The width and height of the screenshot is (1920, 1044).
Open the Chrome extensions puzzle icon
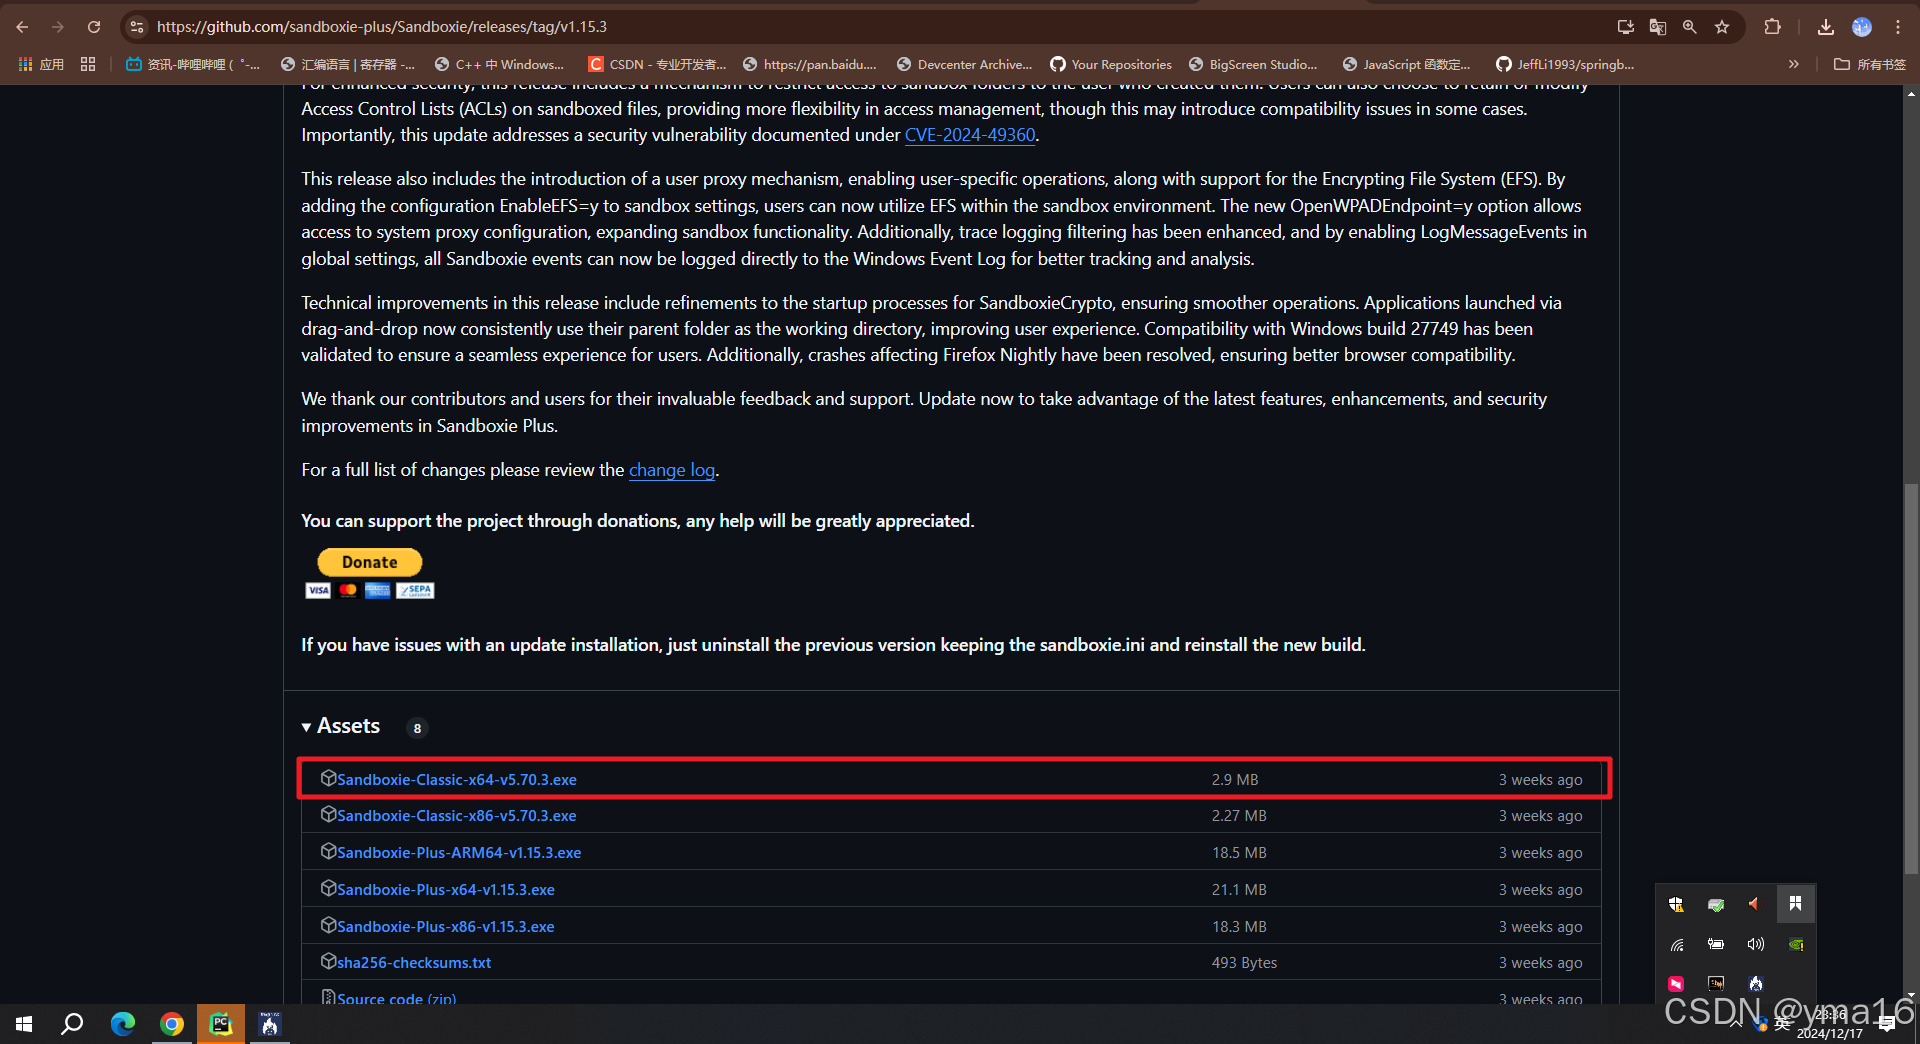click(x=1772, y=27)
